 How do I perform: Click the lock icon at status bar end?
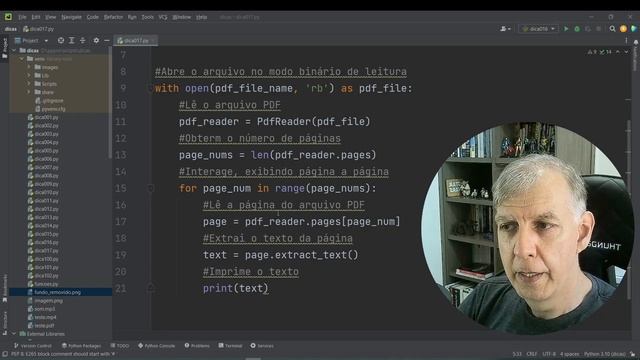tap(633, 354)
